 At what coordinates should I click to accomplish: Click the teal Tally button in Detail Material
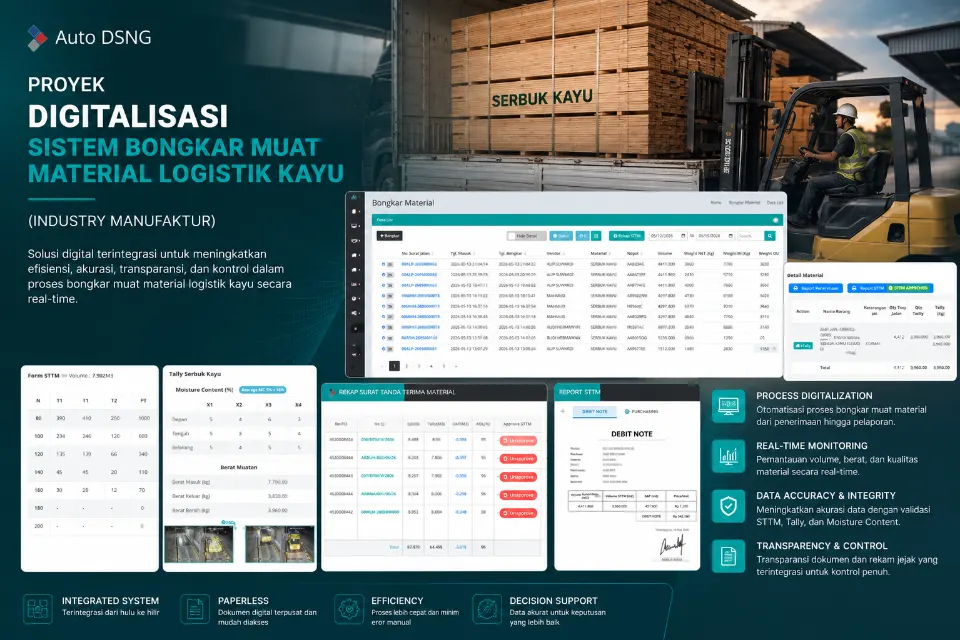pos(803,345)
